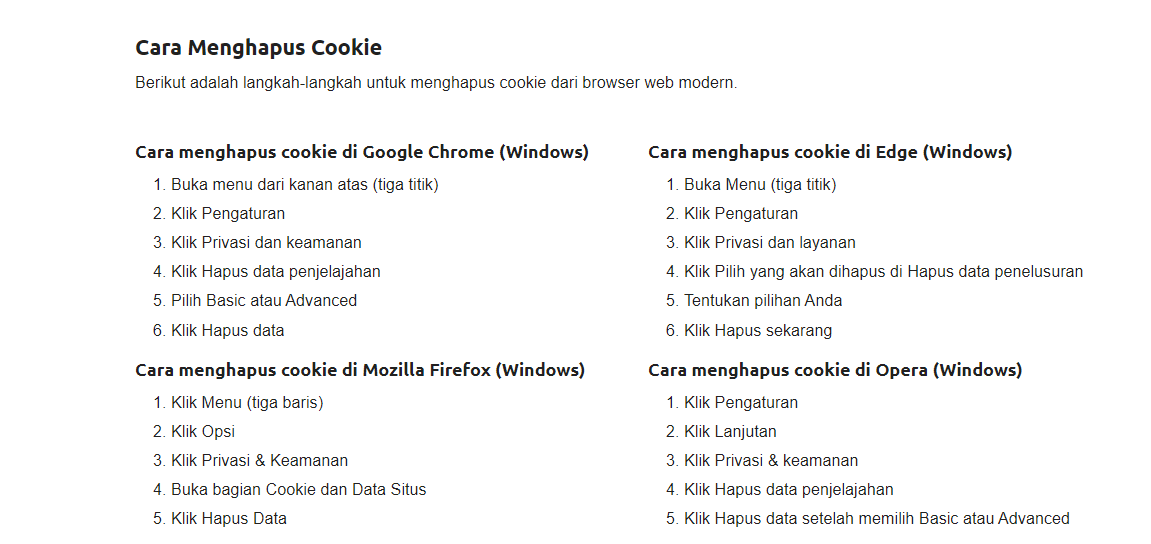Click the "Cara Menghapus Cookie" main heading
Viewport: 1151px width, 544px height.
[x=258, y=47]
